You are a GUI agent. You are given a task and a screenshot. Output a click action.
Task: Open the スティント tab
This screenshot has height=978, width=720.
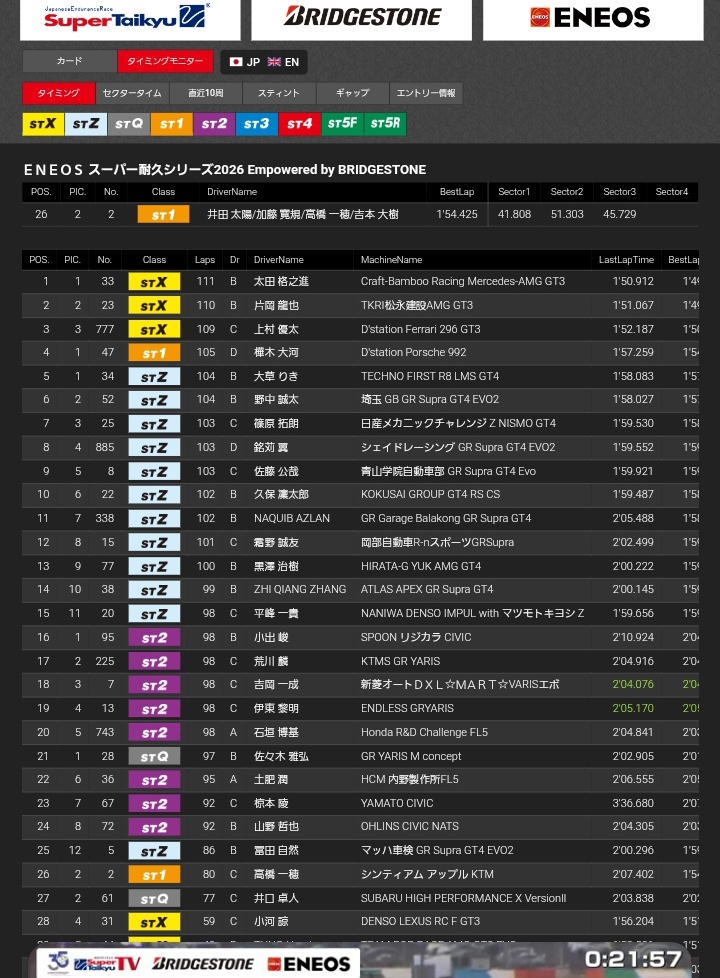[x=279, y=93]
